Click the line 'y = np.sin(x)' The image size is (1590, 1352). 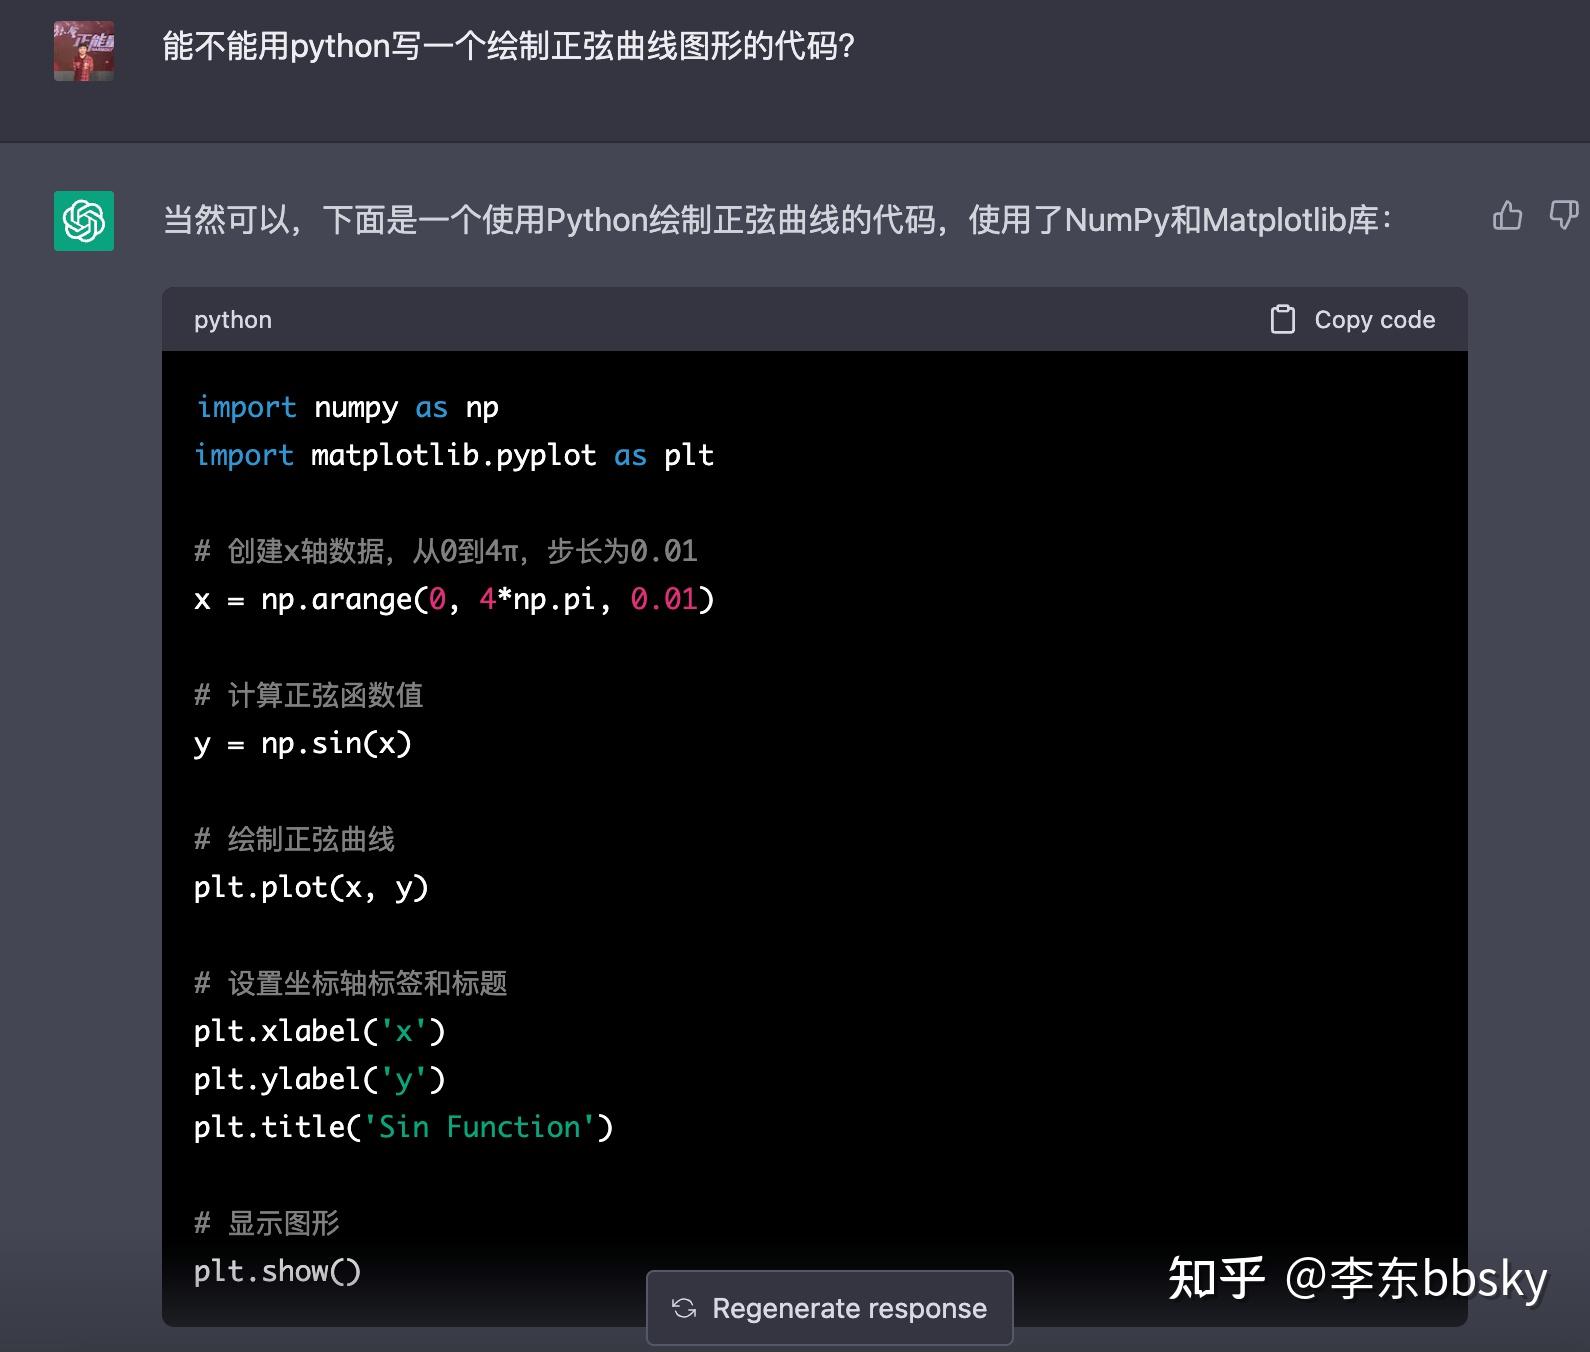(x=303, y=743)
